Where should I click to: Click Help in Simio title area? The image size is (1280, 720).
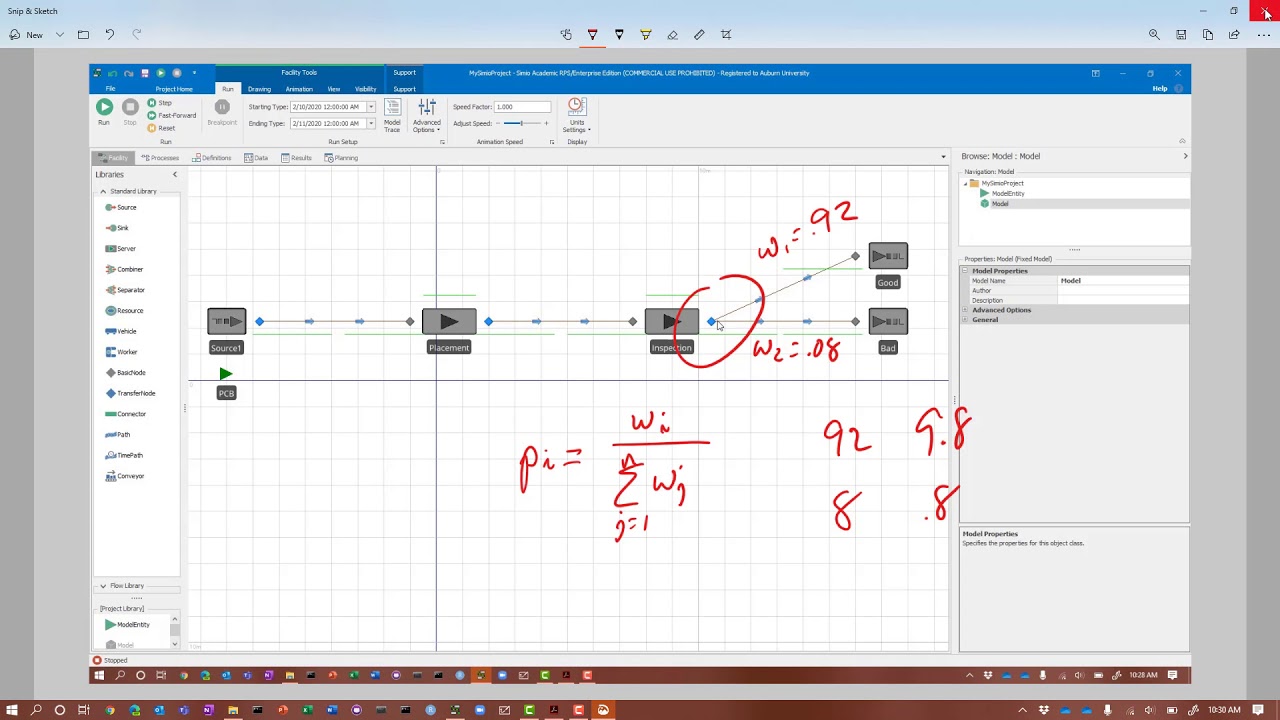(1159, 89)
